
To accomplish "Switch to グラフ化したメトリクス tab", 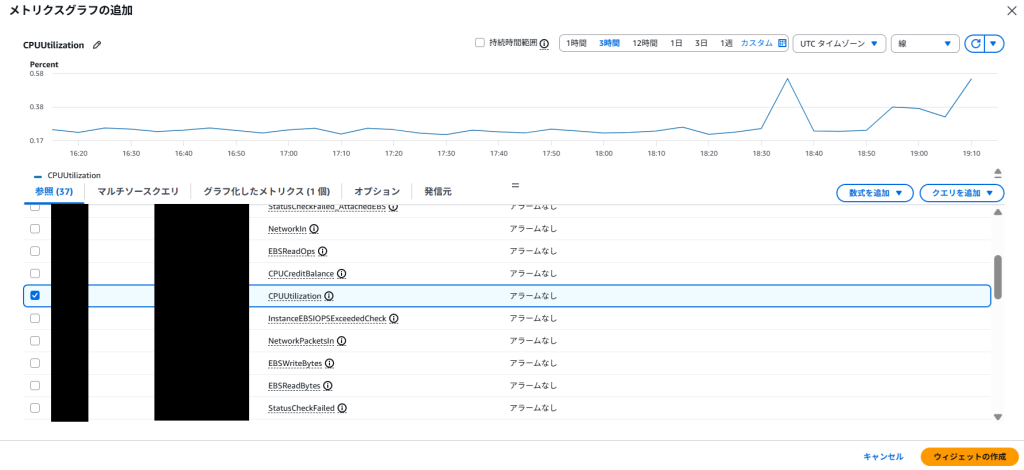I will point(266,191).
